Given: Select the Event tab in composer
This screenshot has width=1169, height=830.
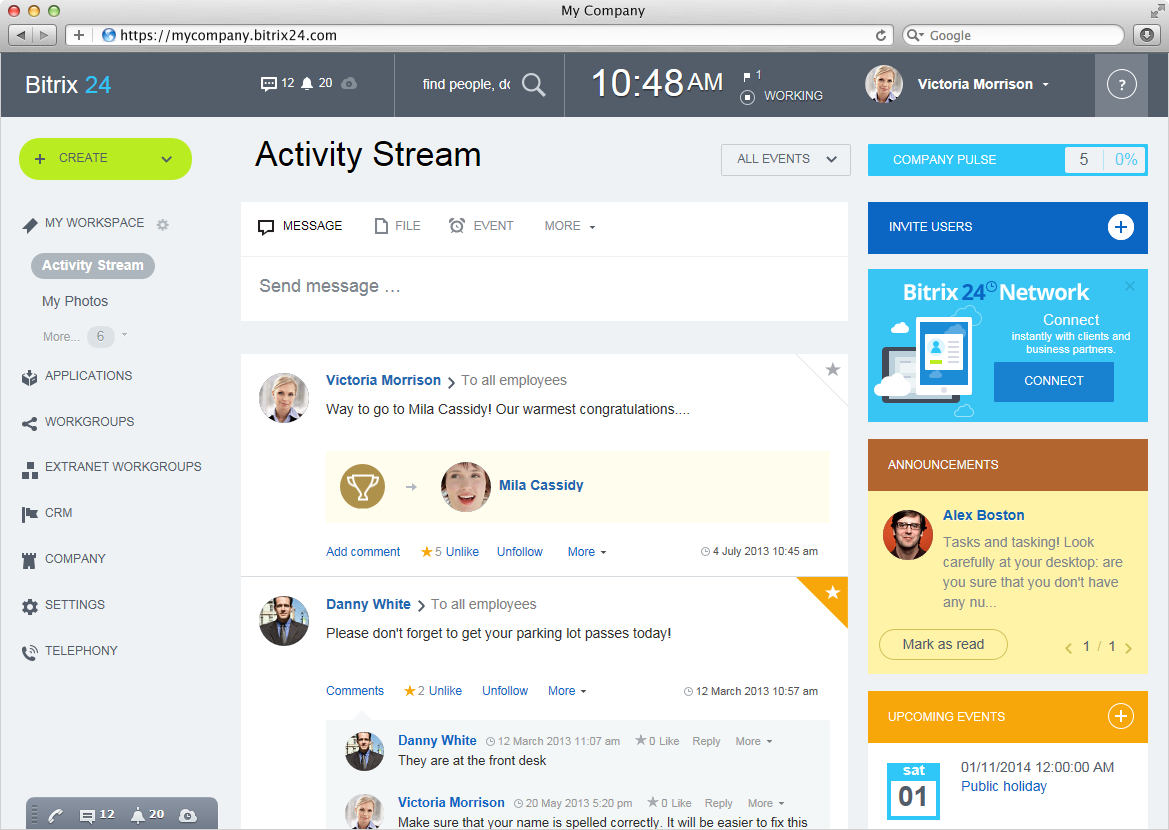Looking at the screenshot, I should pos(481,226).
